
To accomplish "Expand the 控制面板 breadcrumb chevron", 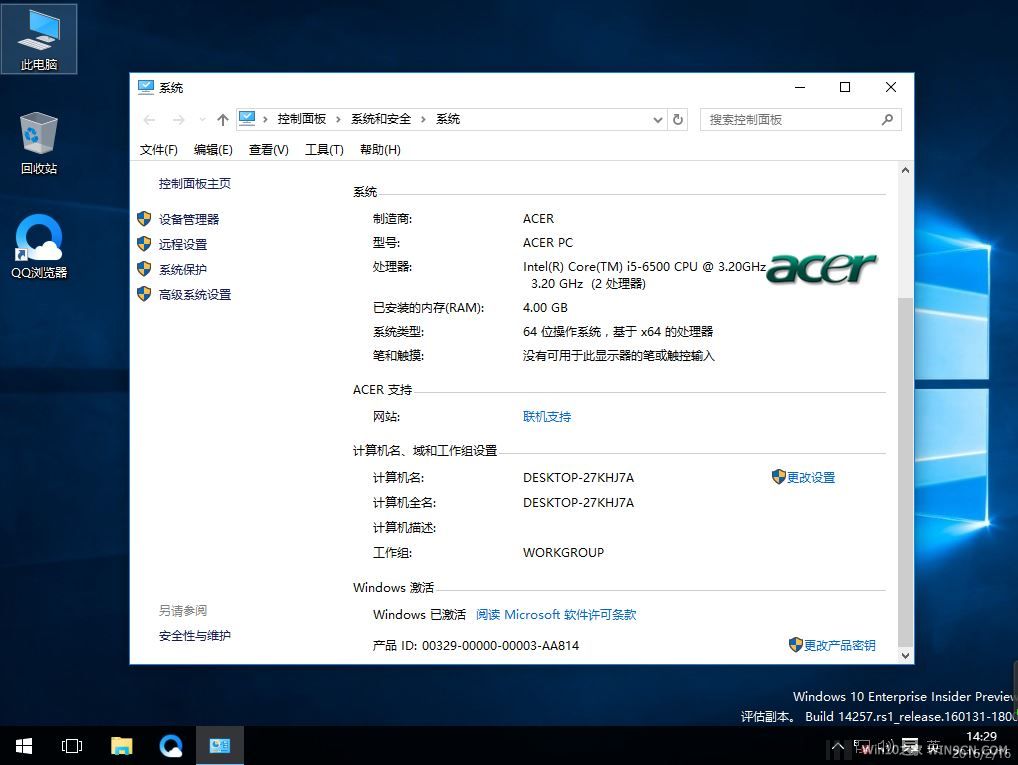I will click(338, 119).
